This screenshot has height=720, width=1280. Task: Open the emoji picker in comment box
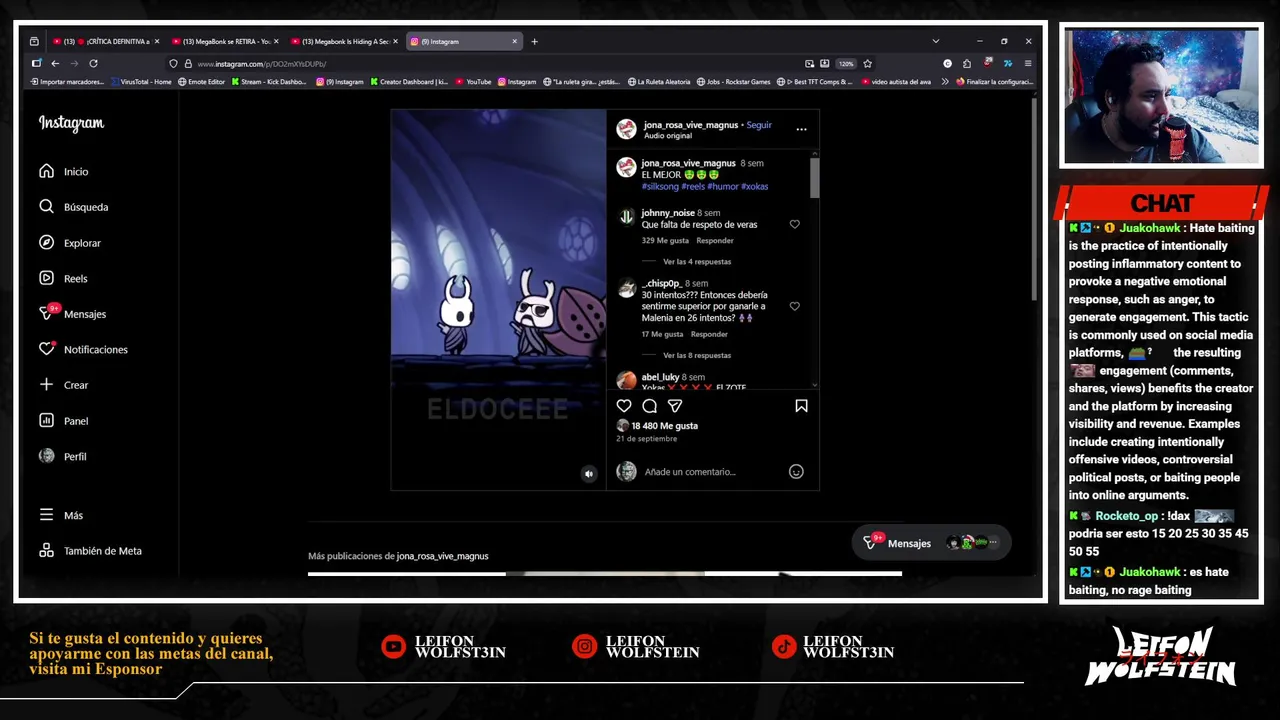click(796, 472)
